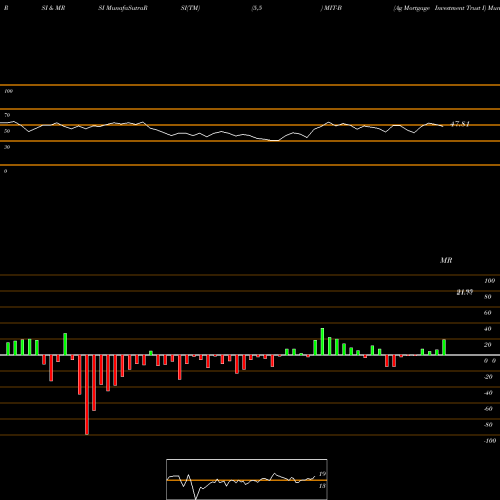This screenshot has width=500, height=500.
Task: Click the tallest red histogram bar
Action: [x=87, y=395]
